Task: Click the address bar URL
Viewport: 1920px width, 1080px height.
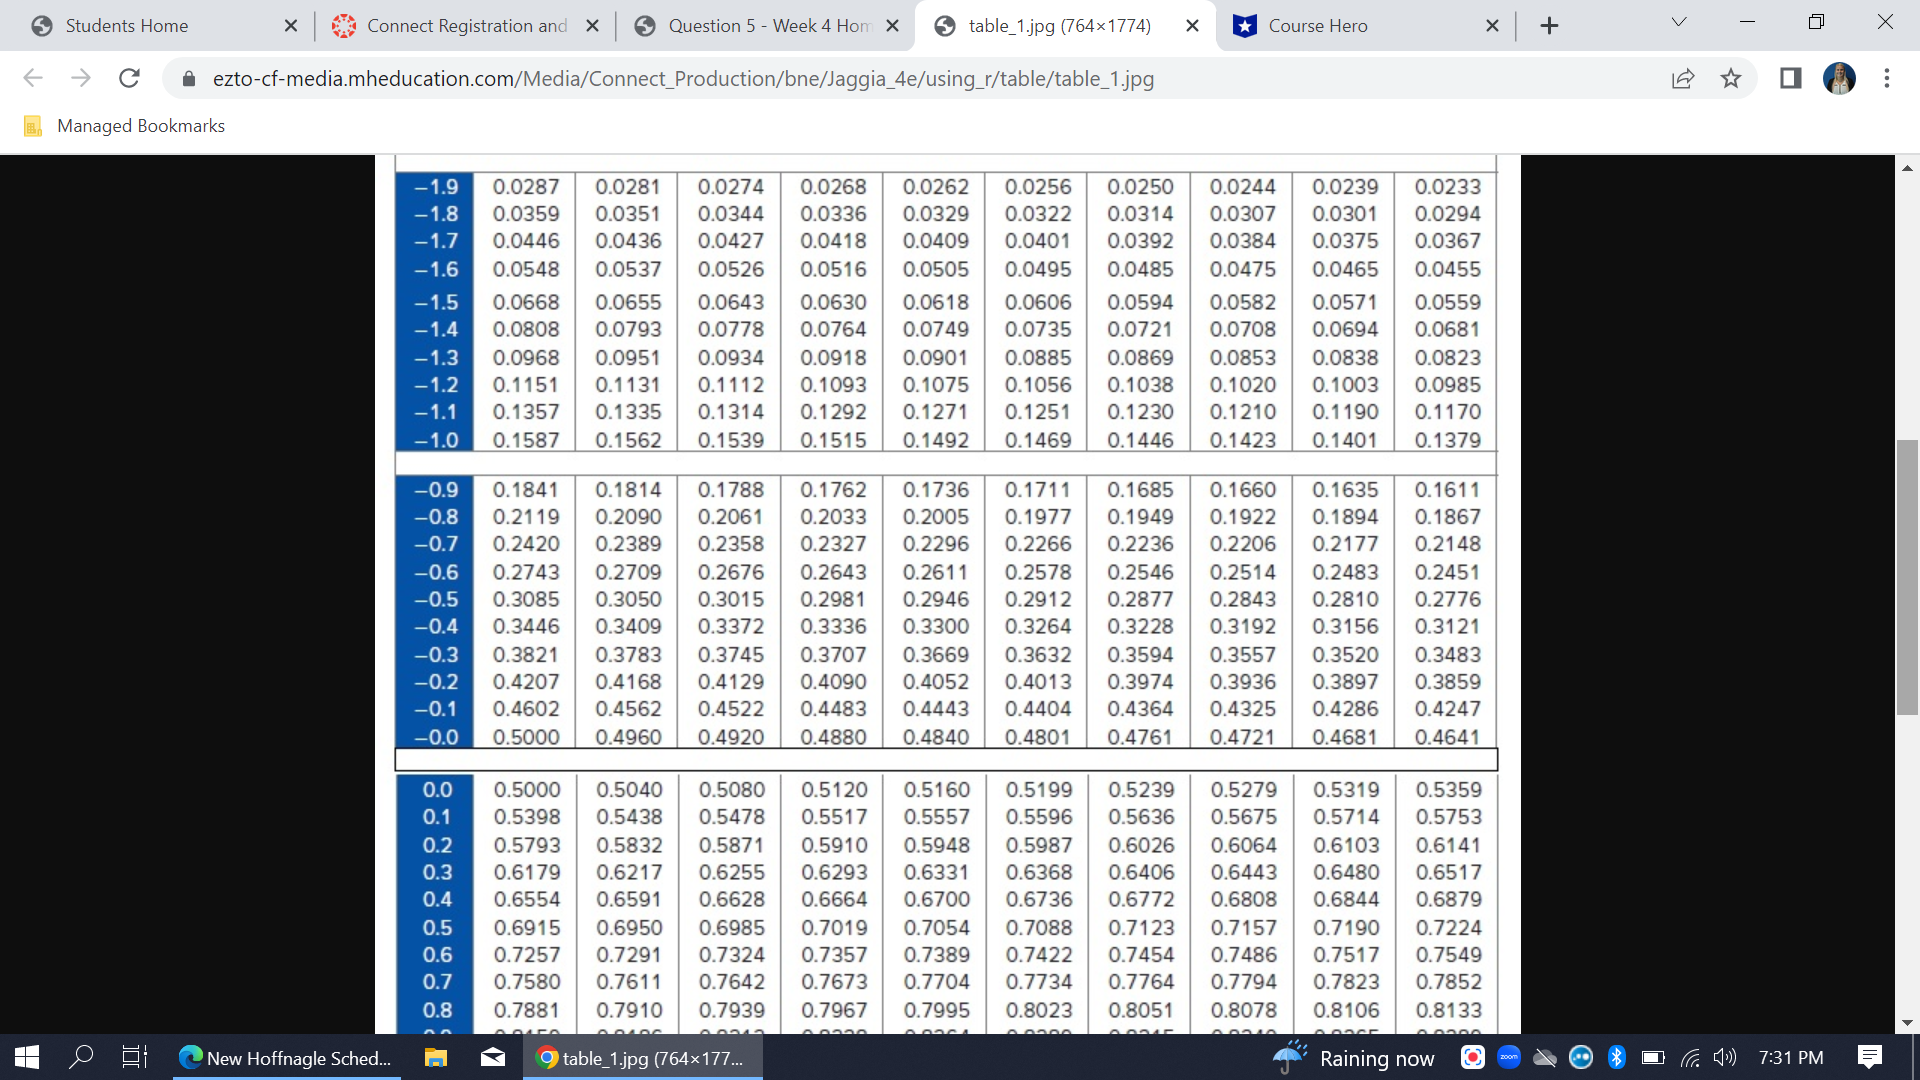Action: [x=684, y=78]
